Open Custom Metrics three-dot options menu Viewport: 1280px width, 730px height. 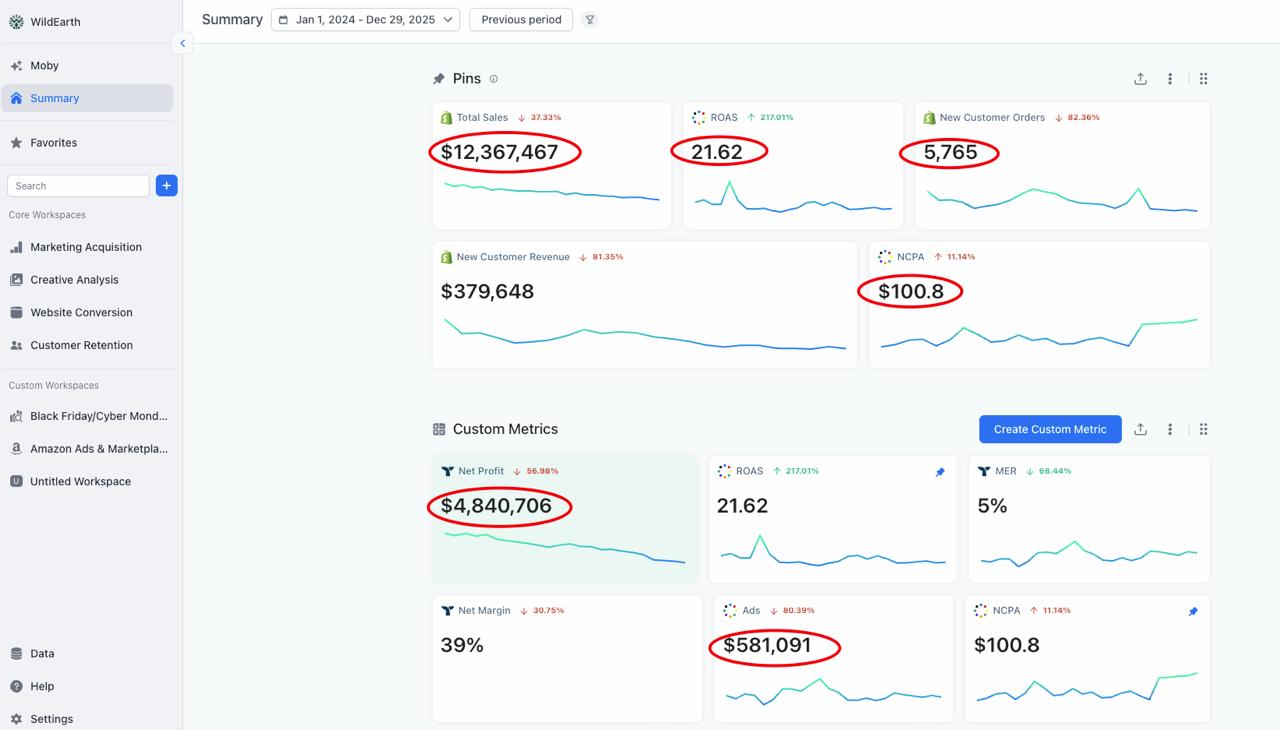(x=1170, y=429)
